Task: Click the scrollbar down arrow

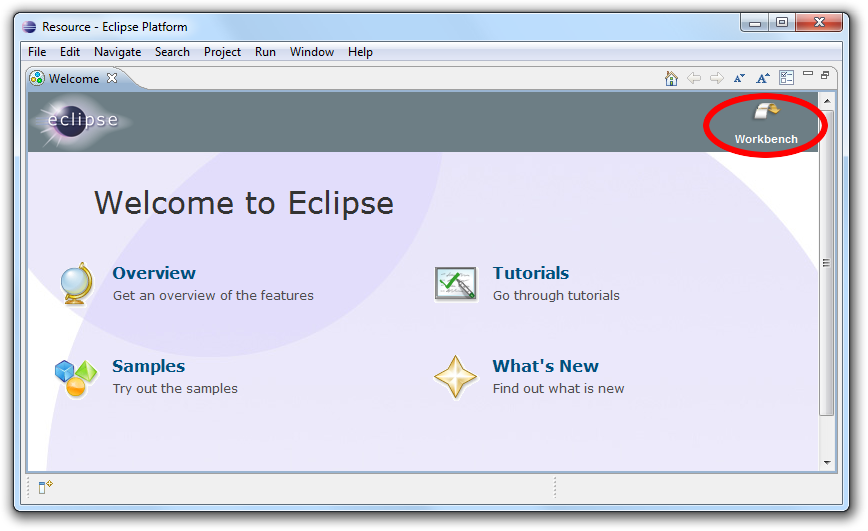Action: point(827,462)
